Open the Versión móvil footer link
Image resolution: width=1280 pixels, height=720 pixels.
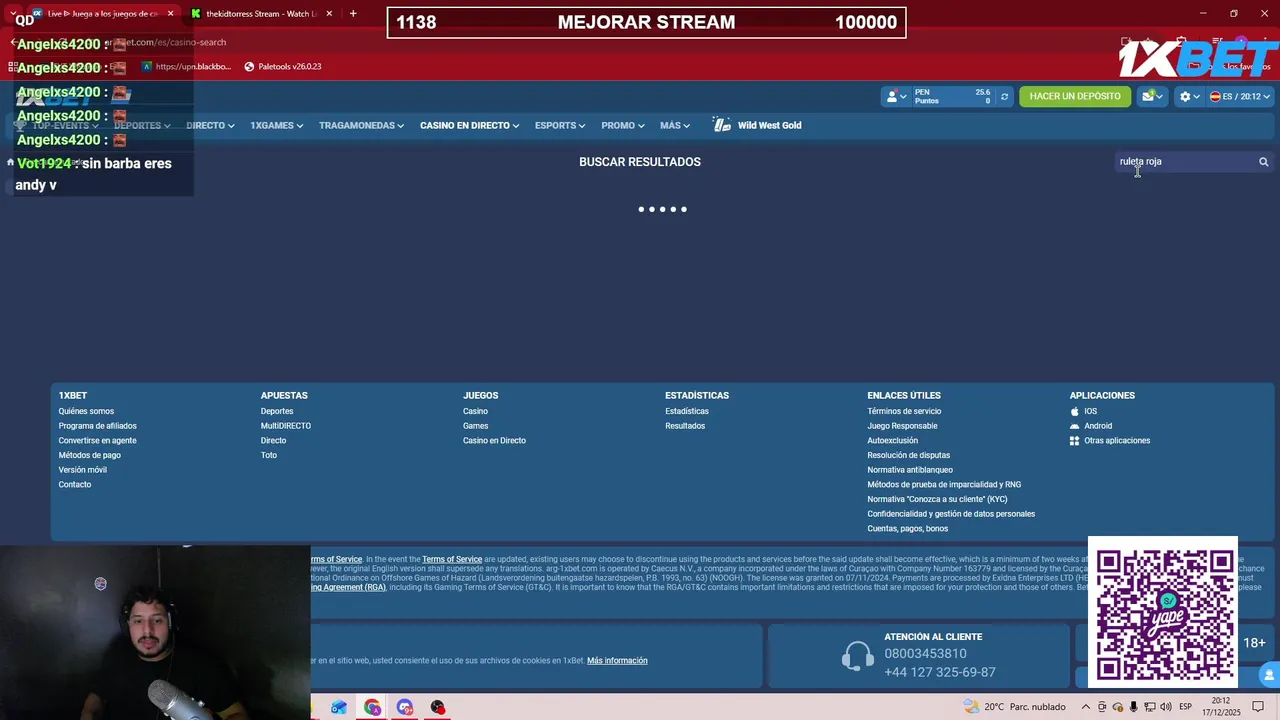(82, 470)
